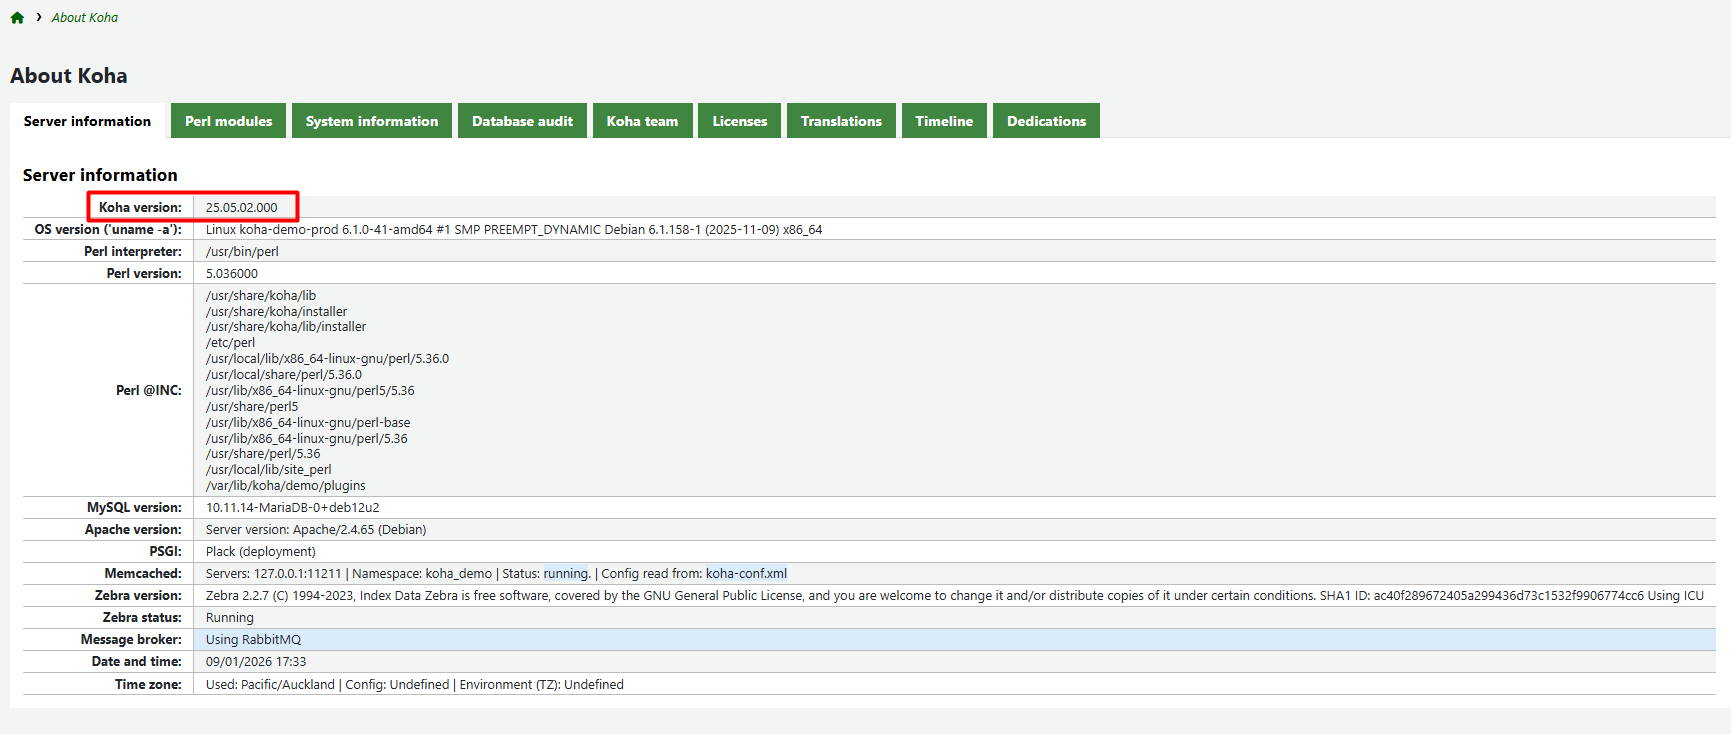
Task: Click the 'About Koha' page heading
Action: point(69,76)
